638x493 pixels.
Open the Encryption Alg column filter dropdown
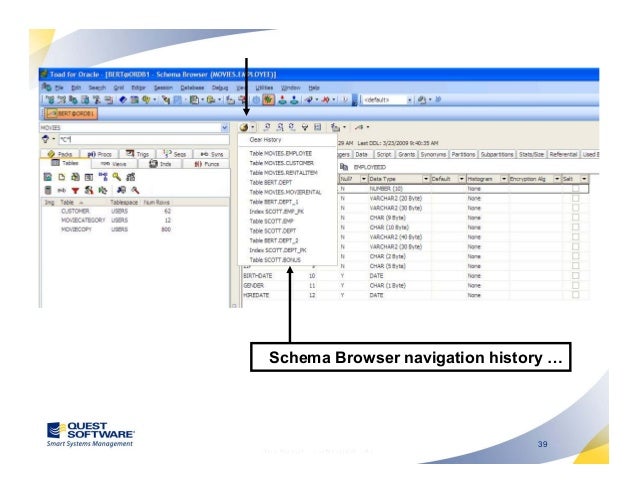click(557, 179)
